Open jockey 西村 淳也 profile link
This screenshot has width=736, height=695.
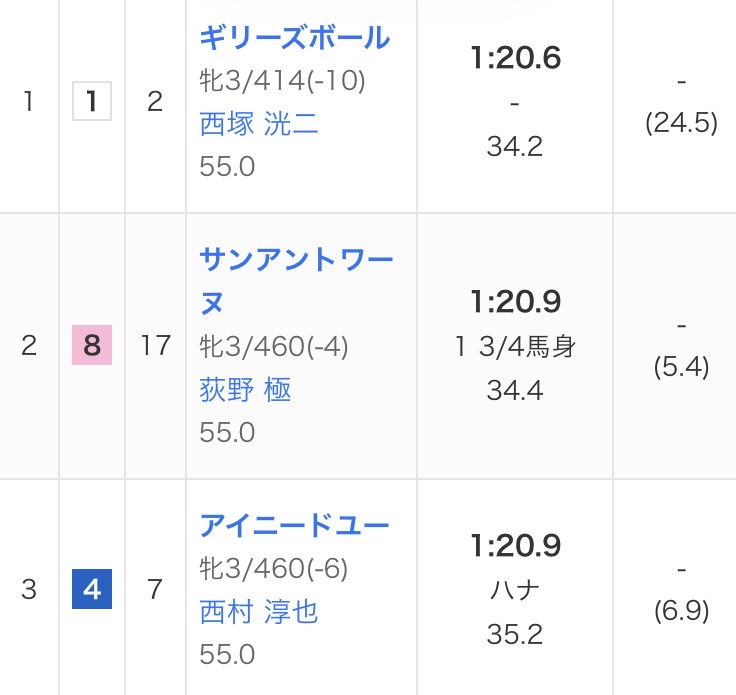coord(259,611)
